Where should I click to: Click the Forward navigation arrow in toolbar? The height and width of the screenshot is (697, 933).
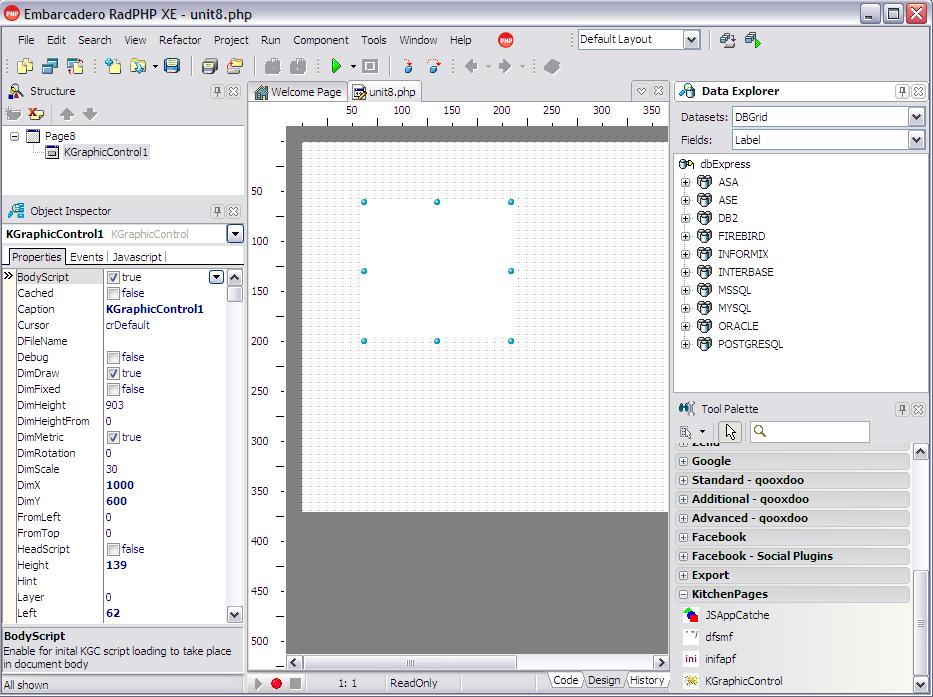505,66
